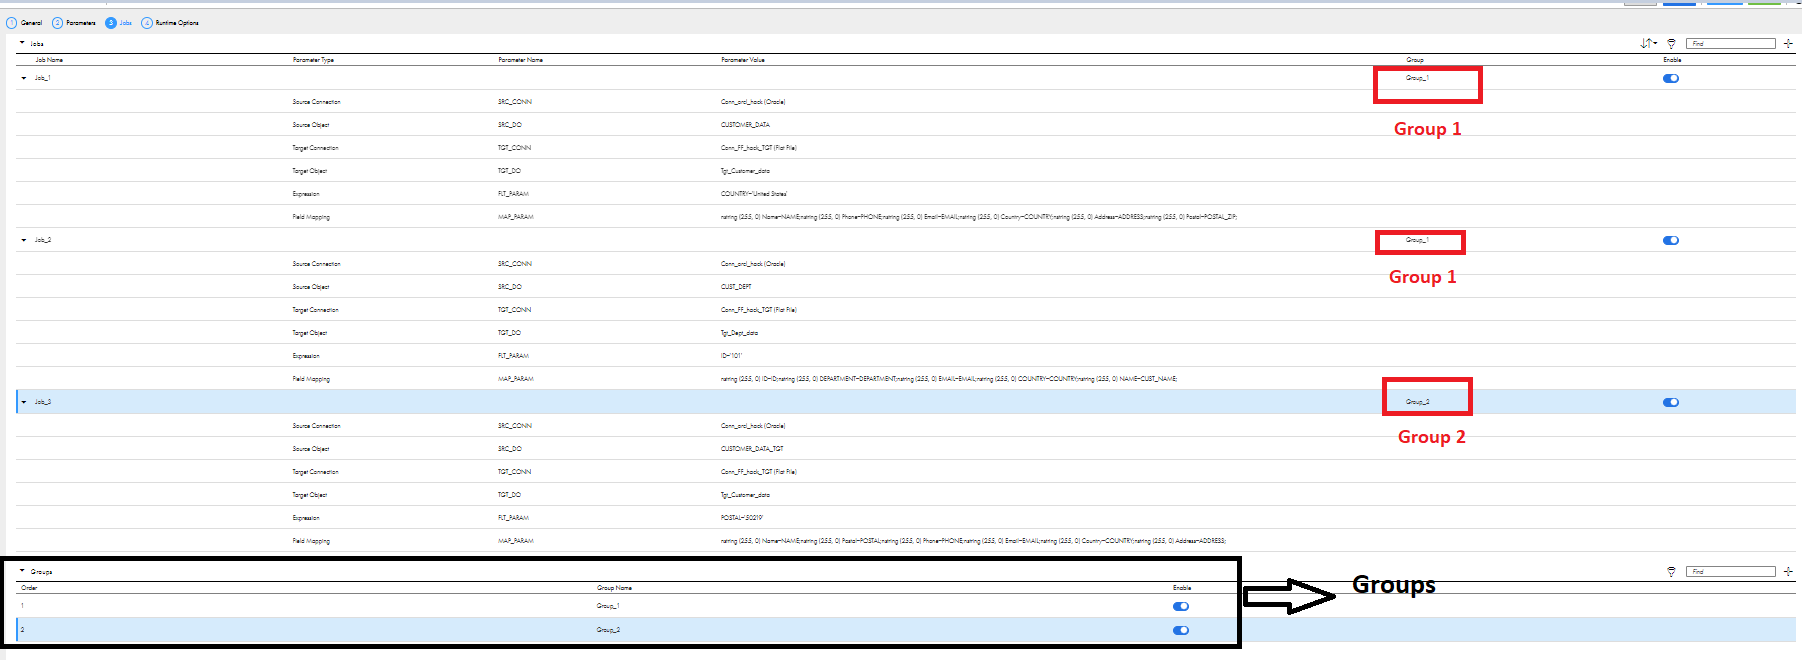1802x660 pixels.
Task: Click Job_2 Conn_ord_hack (Oracle) source connection value
Action: (753, 264)
